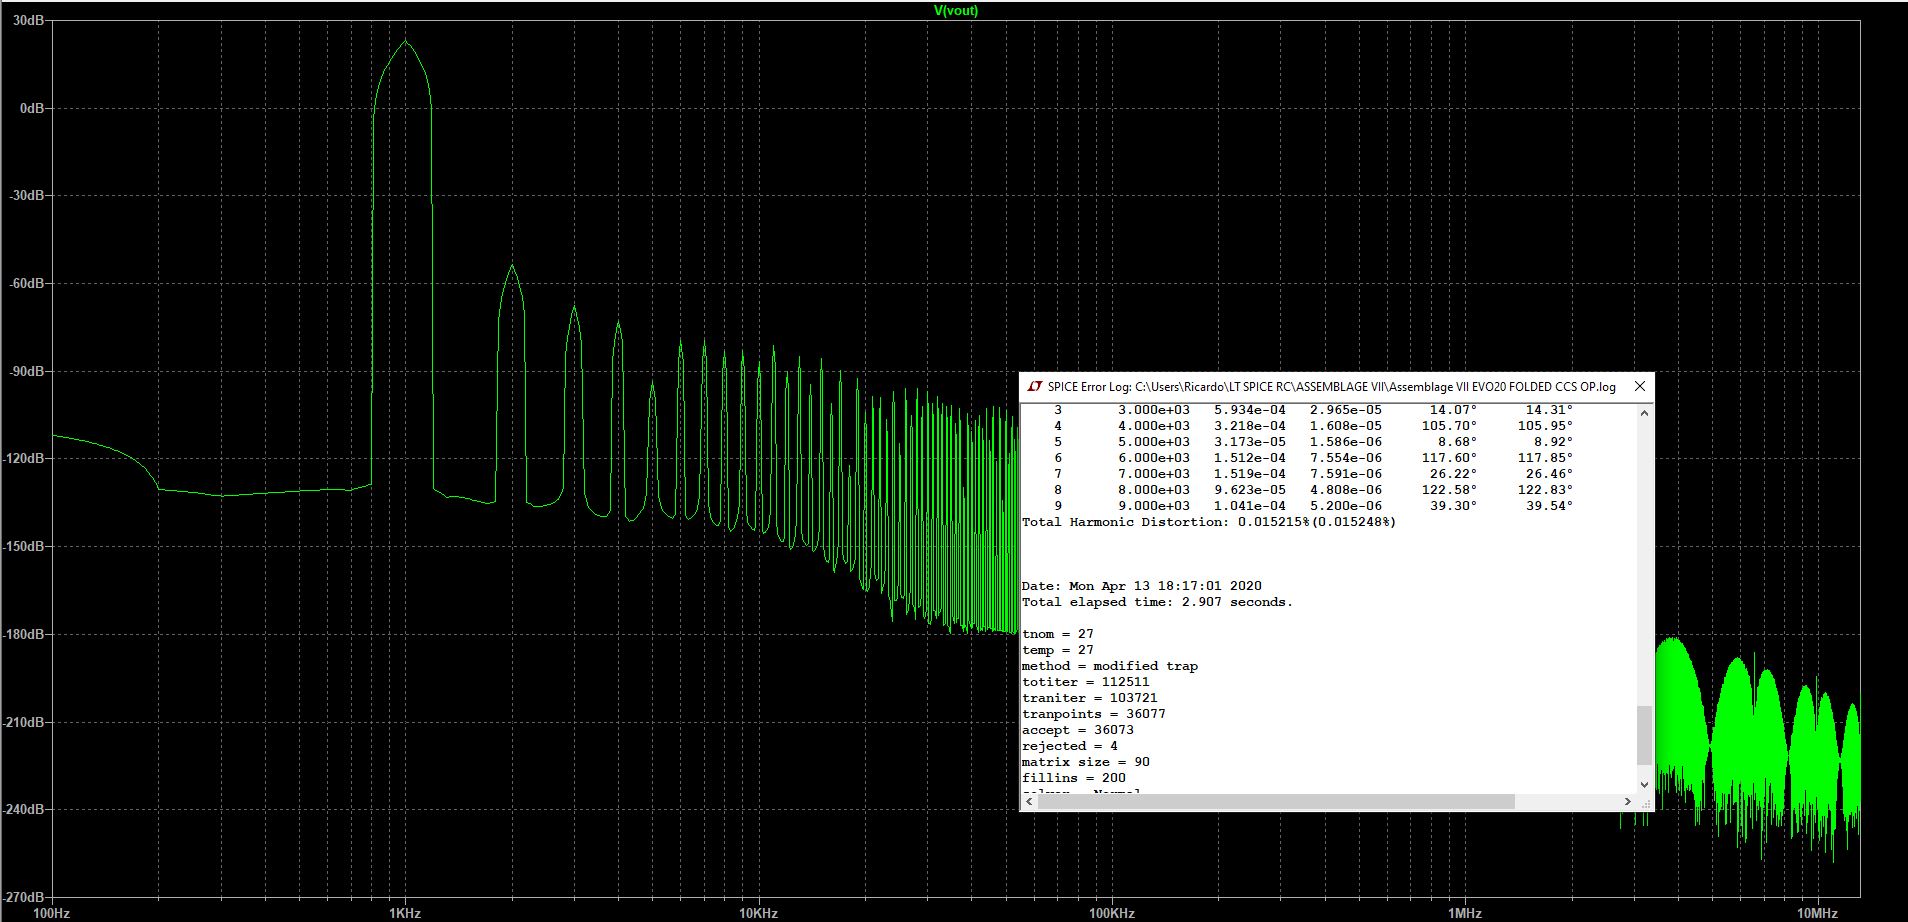Click the 1MHz frequency axis label
Viewport: 1908px width, 922px height.
click(1465, 913)
